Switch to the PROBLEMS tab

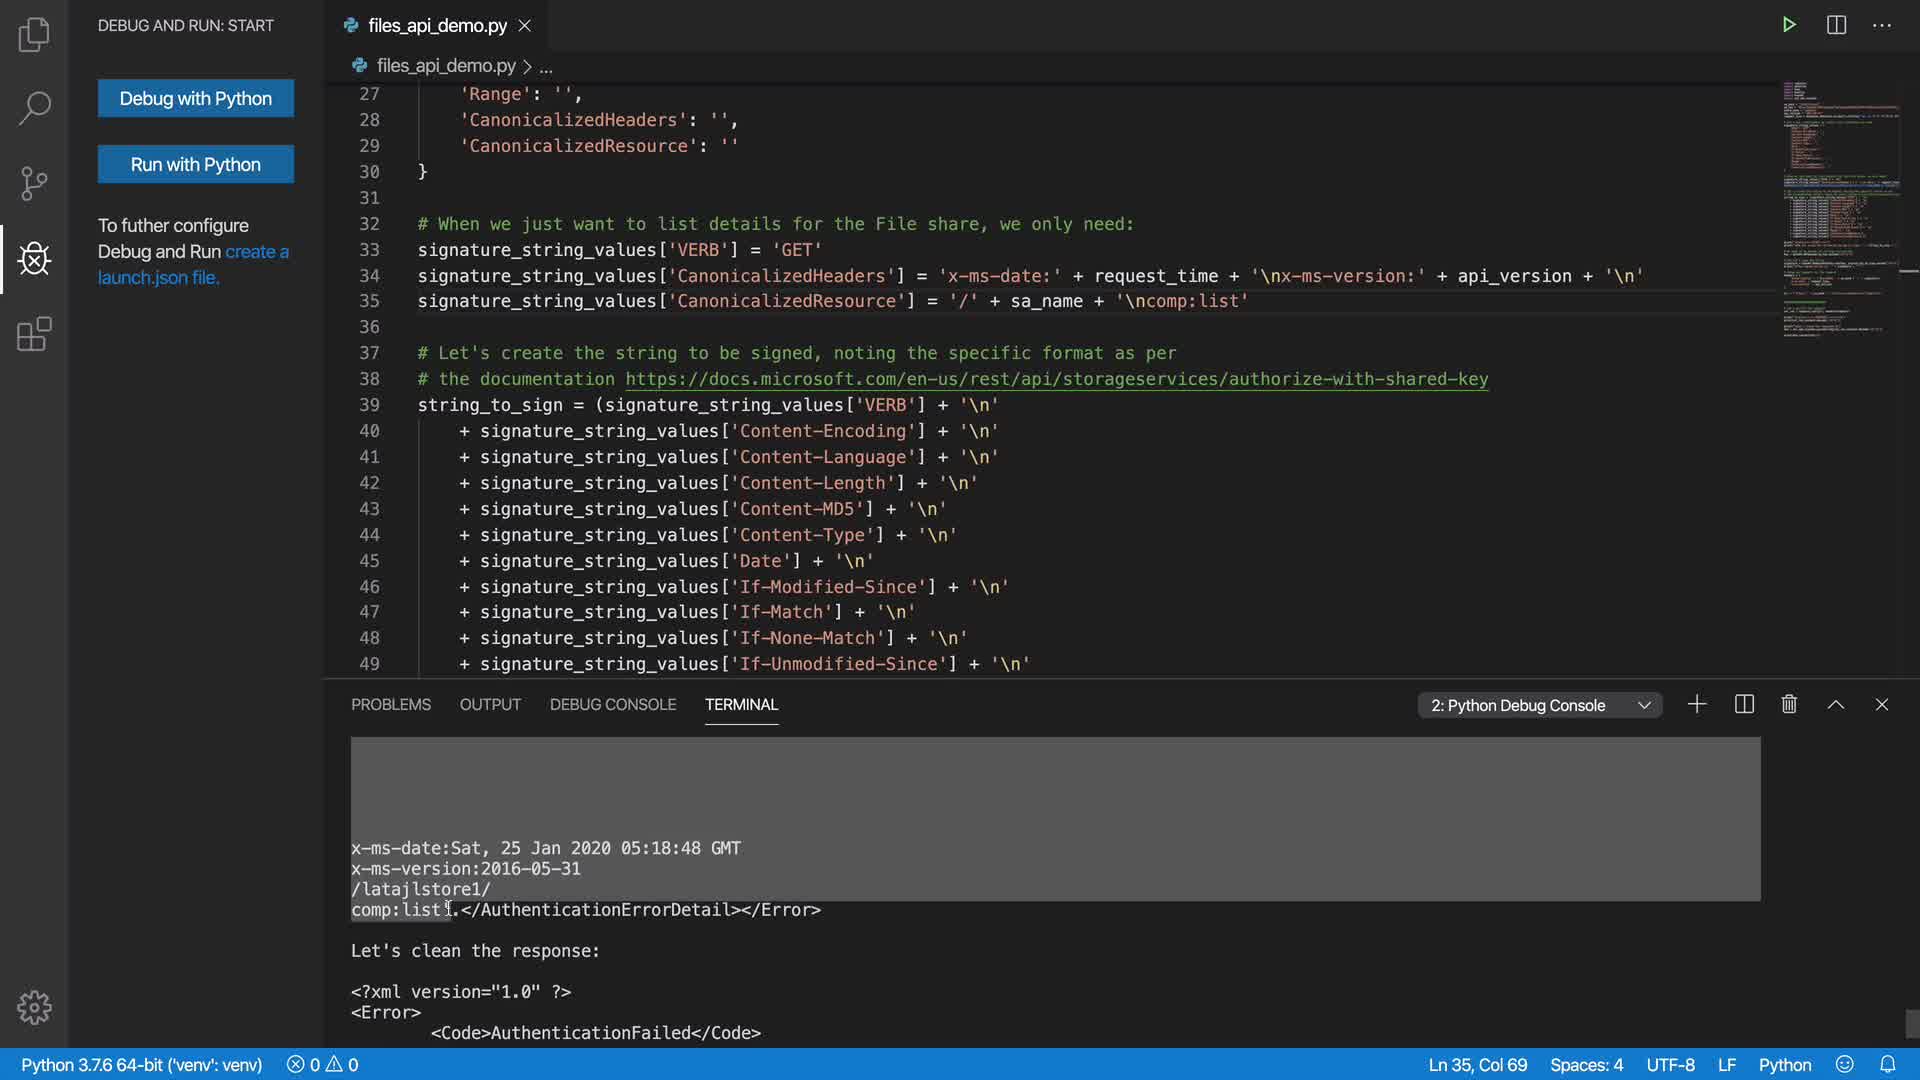pyautogui.click(x=391, y=704)
